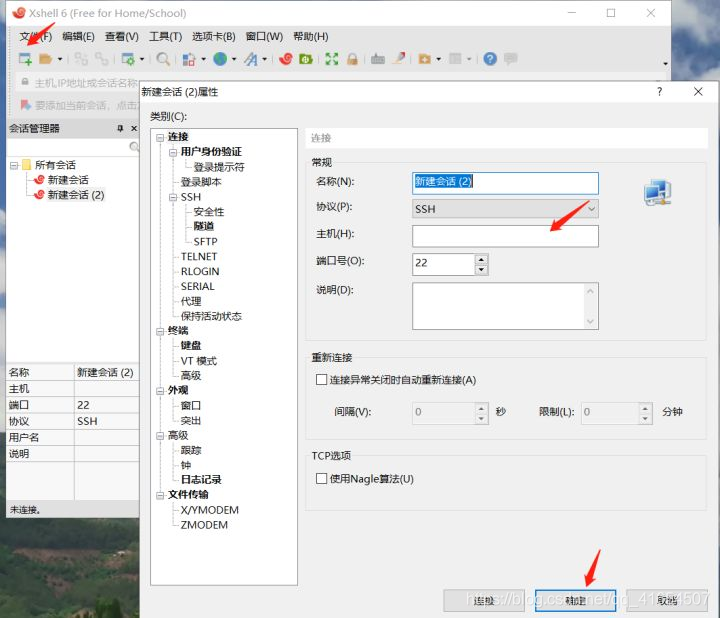The width and height of the screenshot is (720, 618).
Task: Open the 帮助(H) menu
Action: coord(310,36)
